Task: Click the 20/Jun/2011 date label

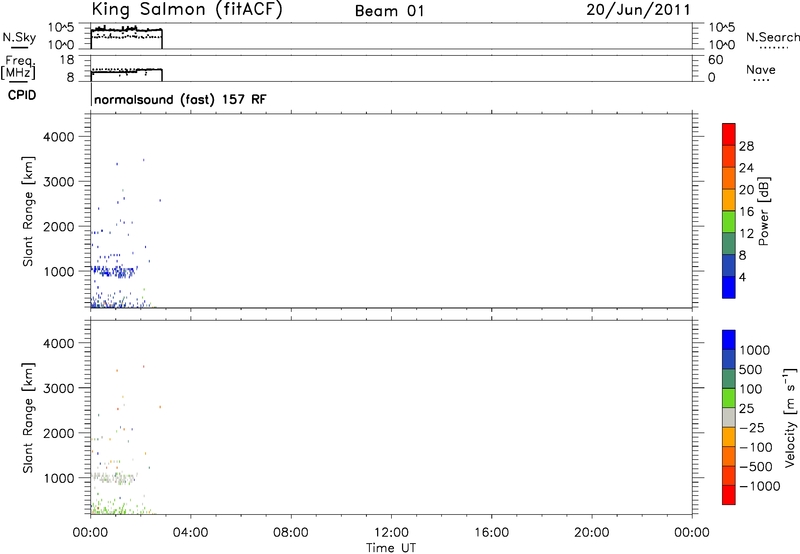Action: pos(638,10)
